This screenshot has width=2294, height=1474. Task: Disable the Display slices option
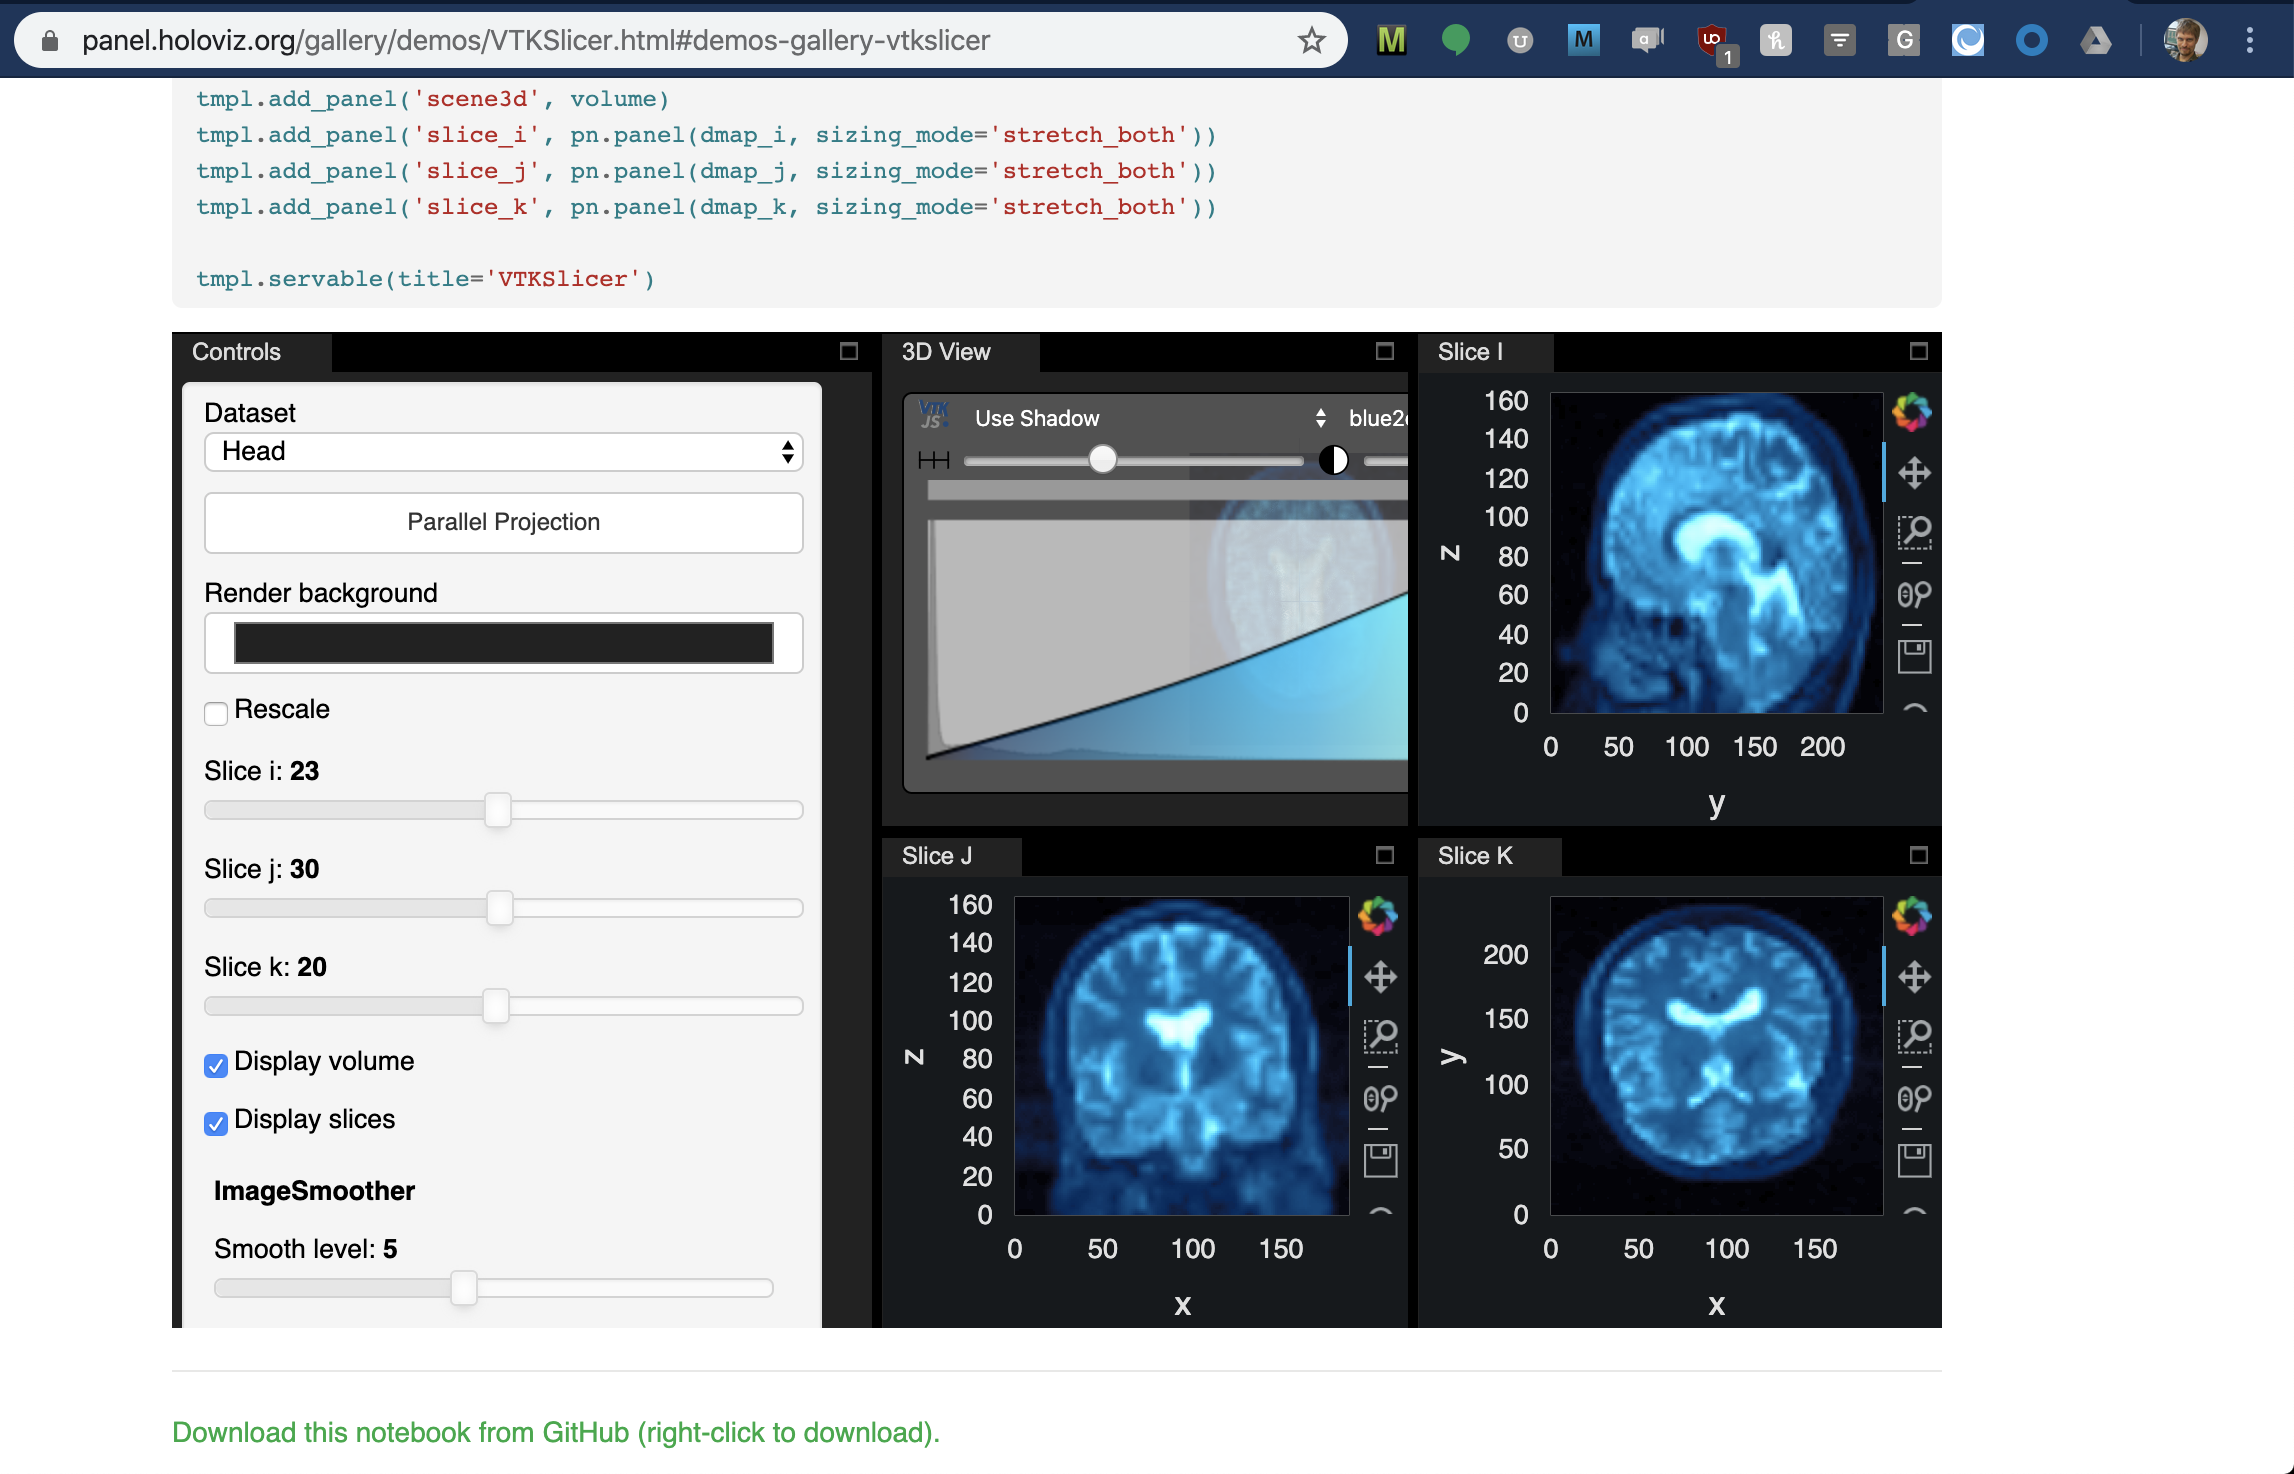click(216, 1124)
